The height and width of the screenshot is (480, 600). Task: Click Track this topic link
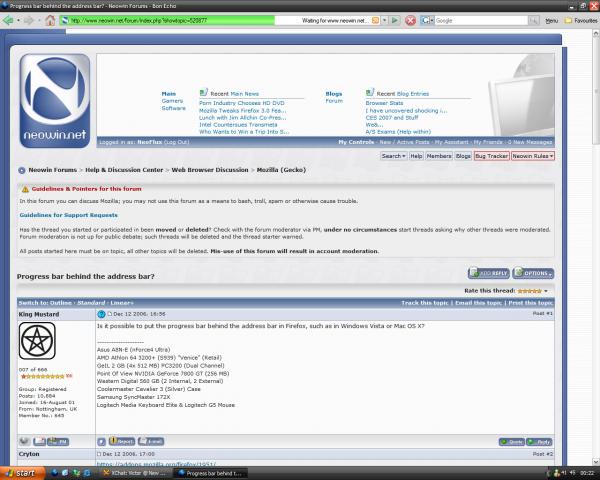tap(424, 303)
